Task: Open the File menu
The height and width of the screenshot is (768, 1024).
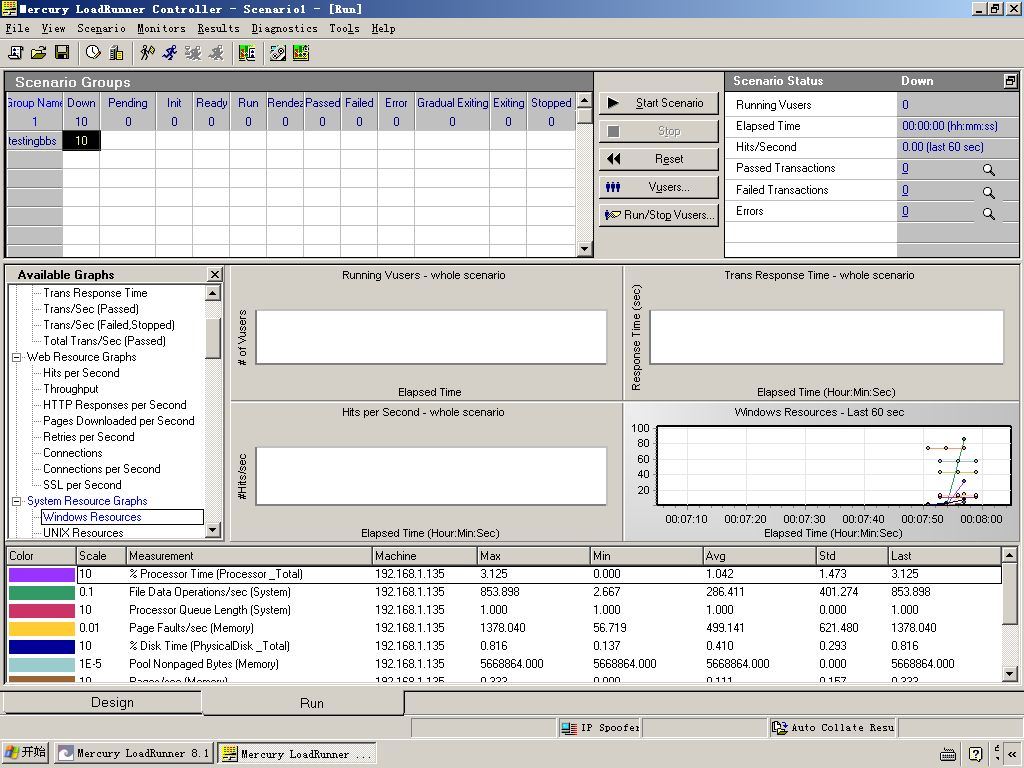Action: [x=18, y=29]
